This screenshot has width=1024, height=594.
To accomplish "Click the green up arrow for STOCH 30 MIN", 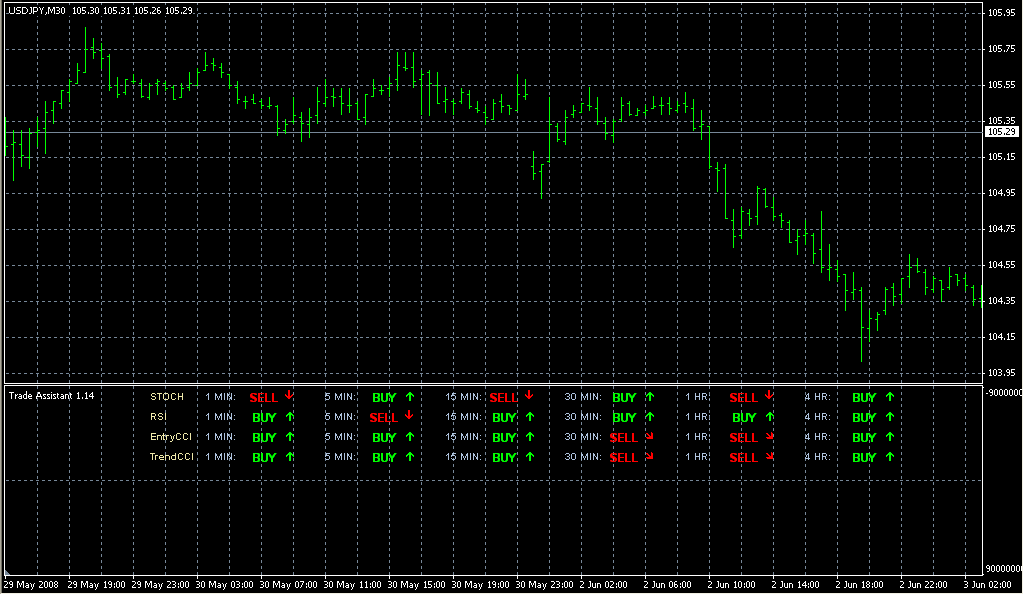I will 649,396.
